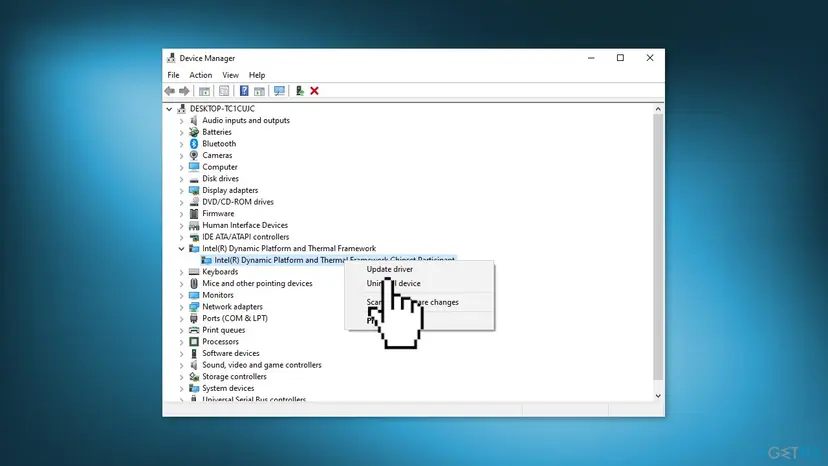The width and height of the screenshot is (828, 466).
Task: Expand the Ports (COM & LPT) category
Action: [181, 319]
